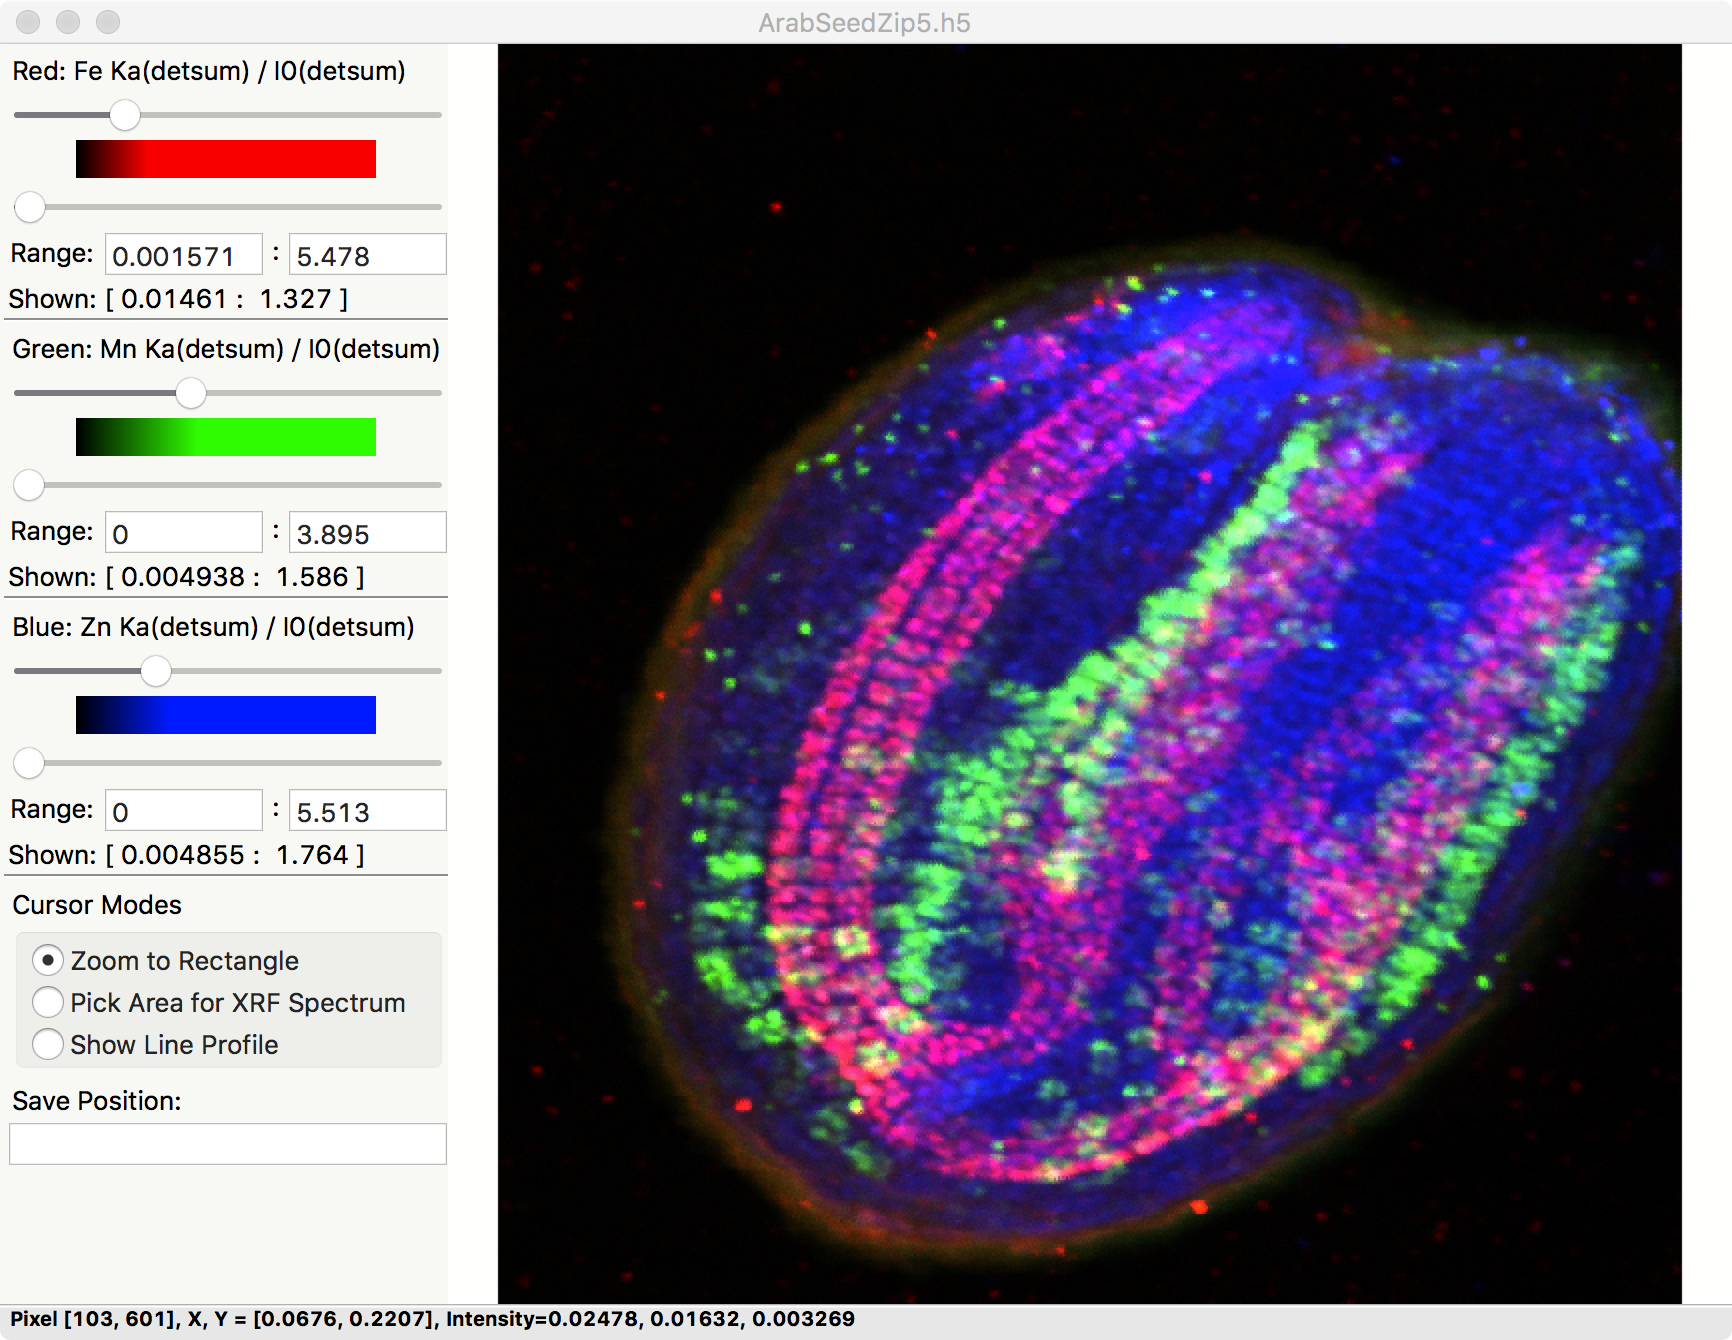Screen dimensions: 1732x1340
Task: Click the Red channel lower slider handle
Action: tap(30, 207)
